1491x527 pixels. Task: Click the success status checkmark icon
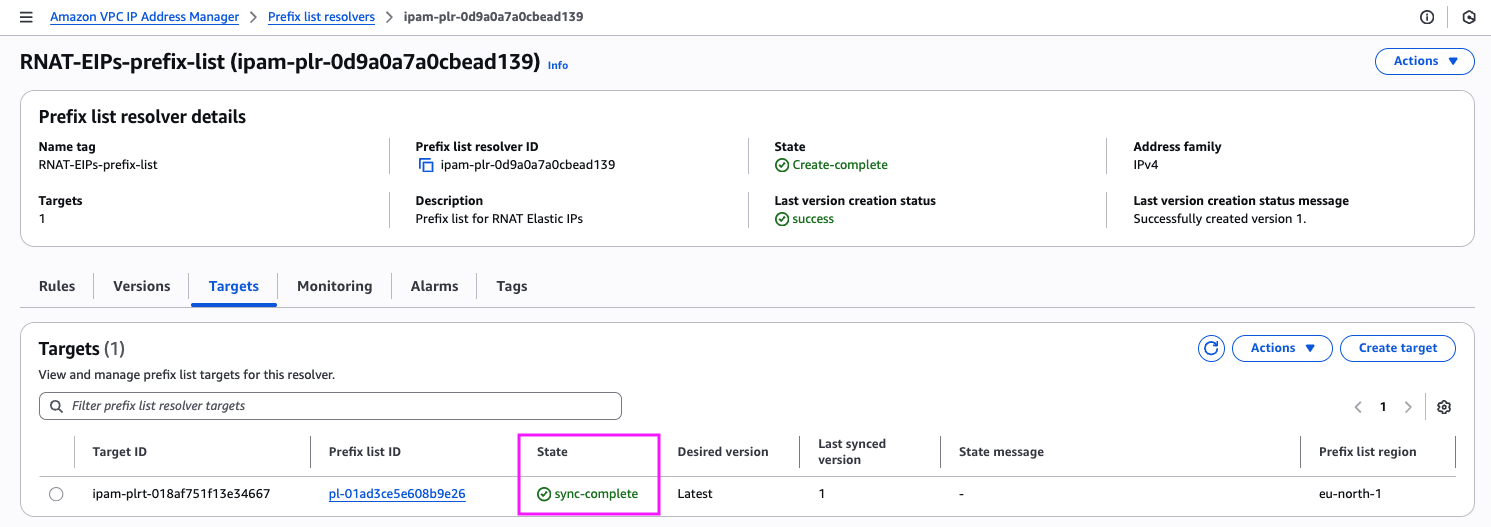click(782, 219)
